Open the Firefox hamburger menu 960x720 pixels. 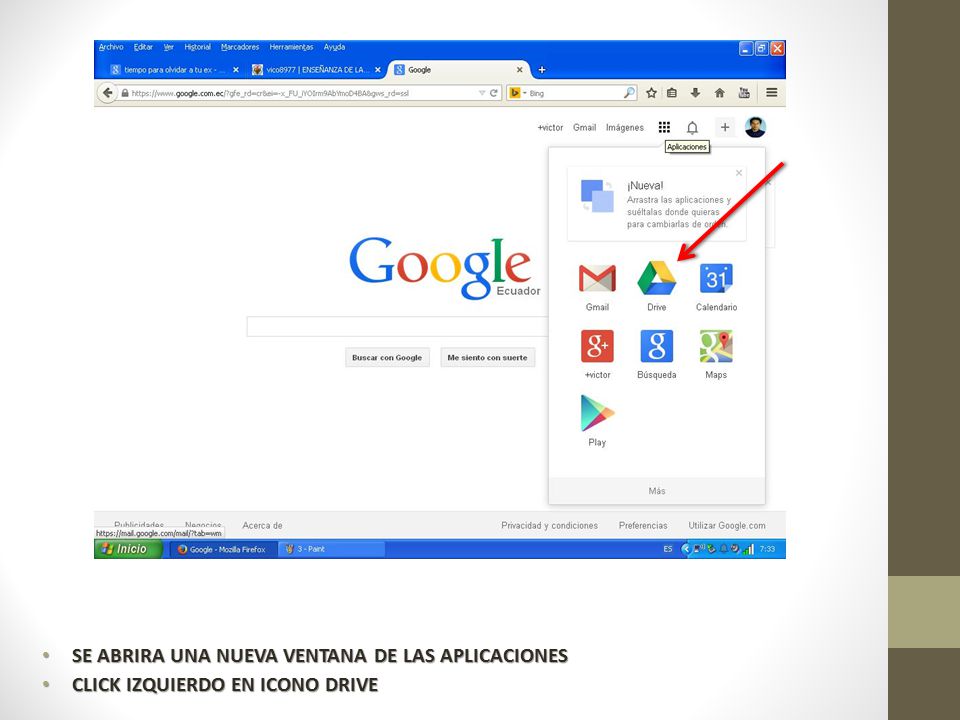[x=772, y=92]
